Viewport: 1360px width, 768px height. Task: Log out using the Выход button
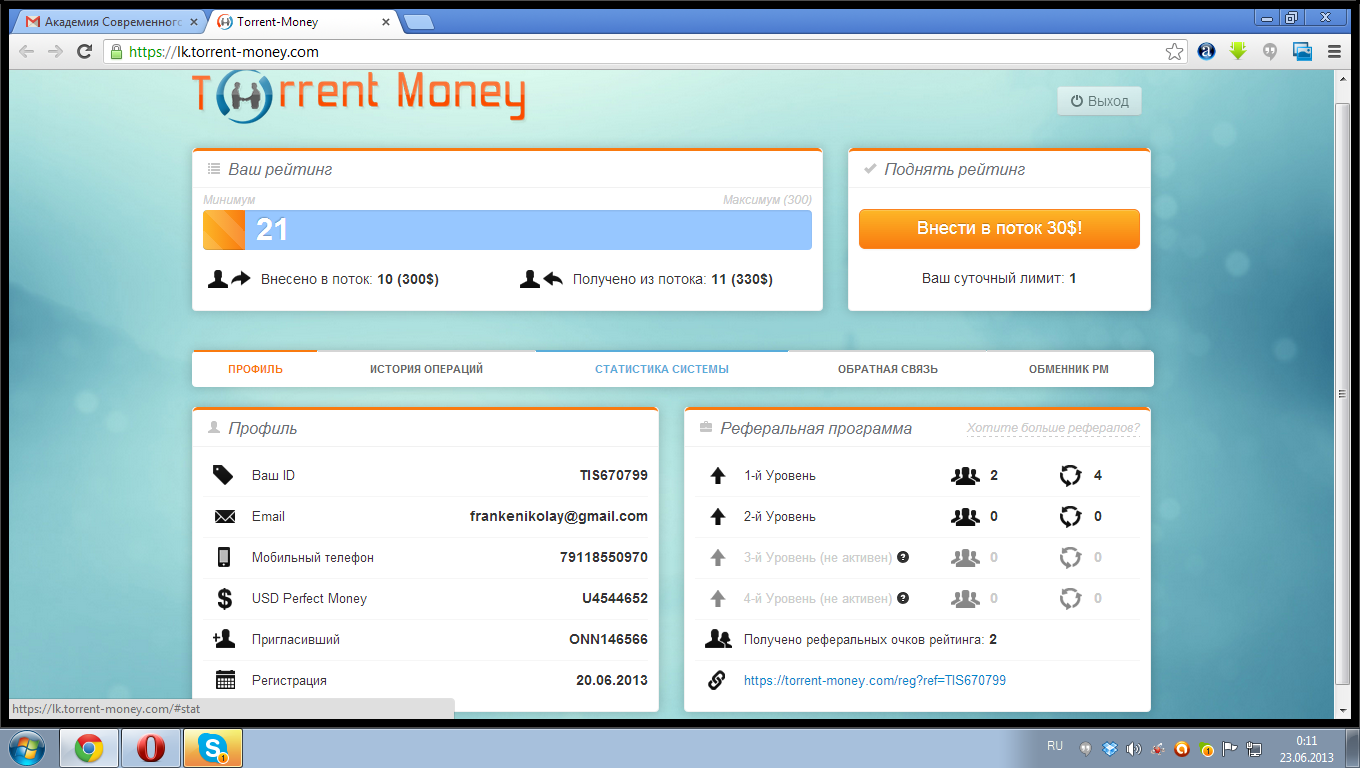pos(1099,101)
